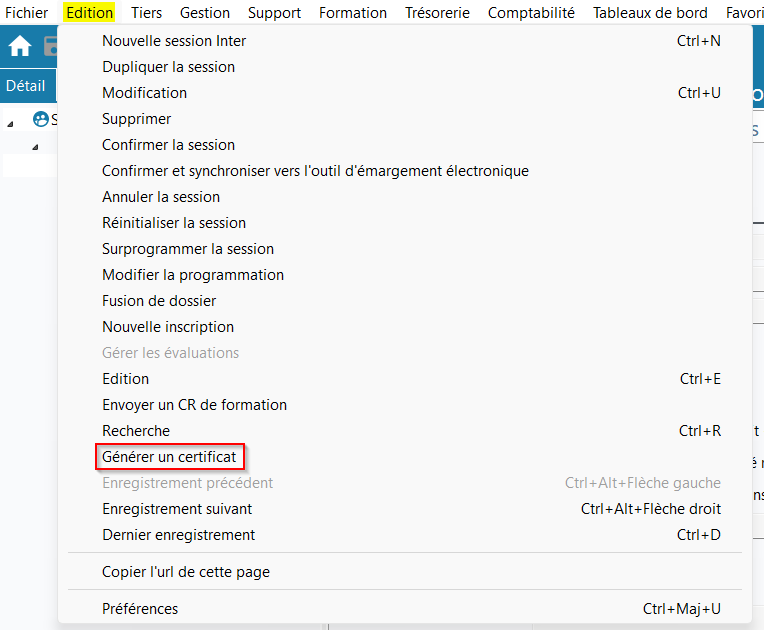The image size is (764, 630).
Task: Open the Trésorerie menu
Action: pos(437,13)
